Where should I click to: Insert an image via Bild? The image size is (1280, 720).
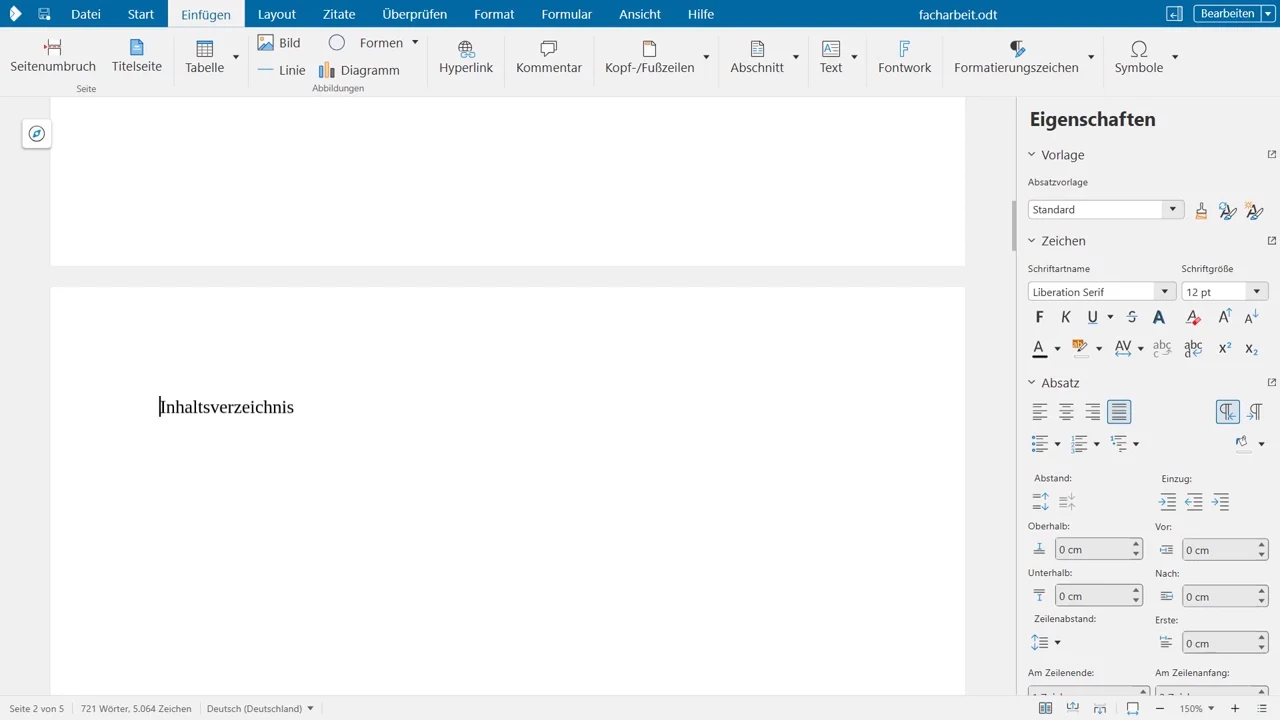coord(279,43)
